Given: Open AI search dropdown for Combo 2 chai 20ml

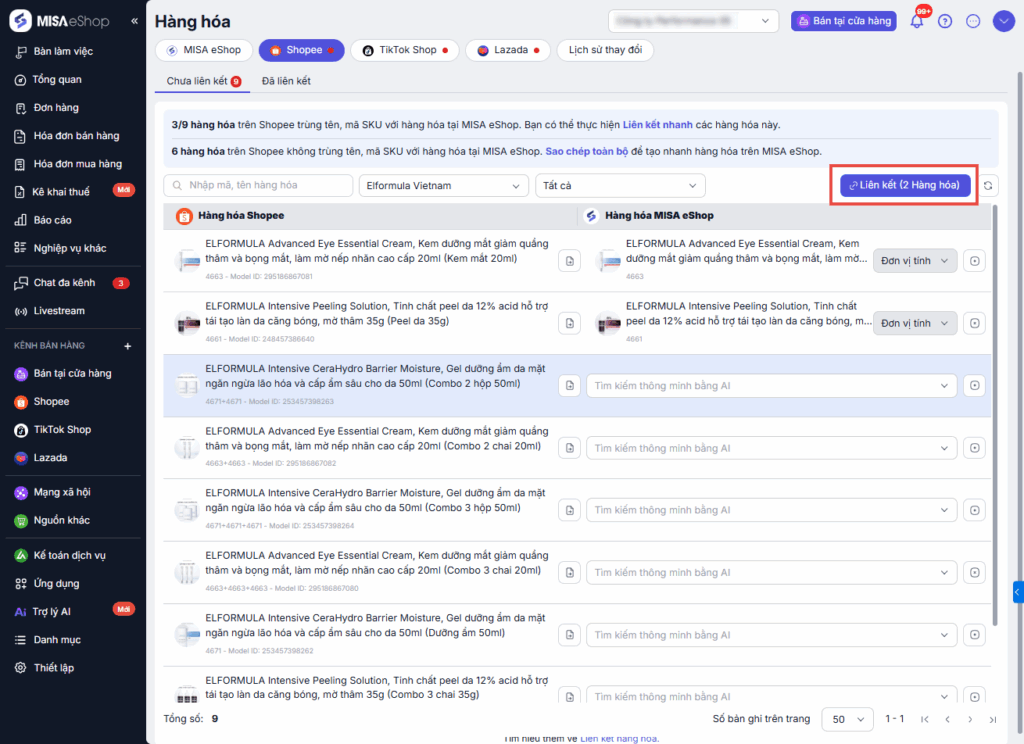Looking at the screenshot, I should pos(771,448).
